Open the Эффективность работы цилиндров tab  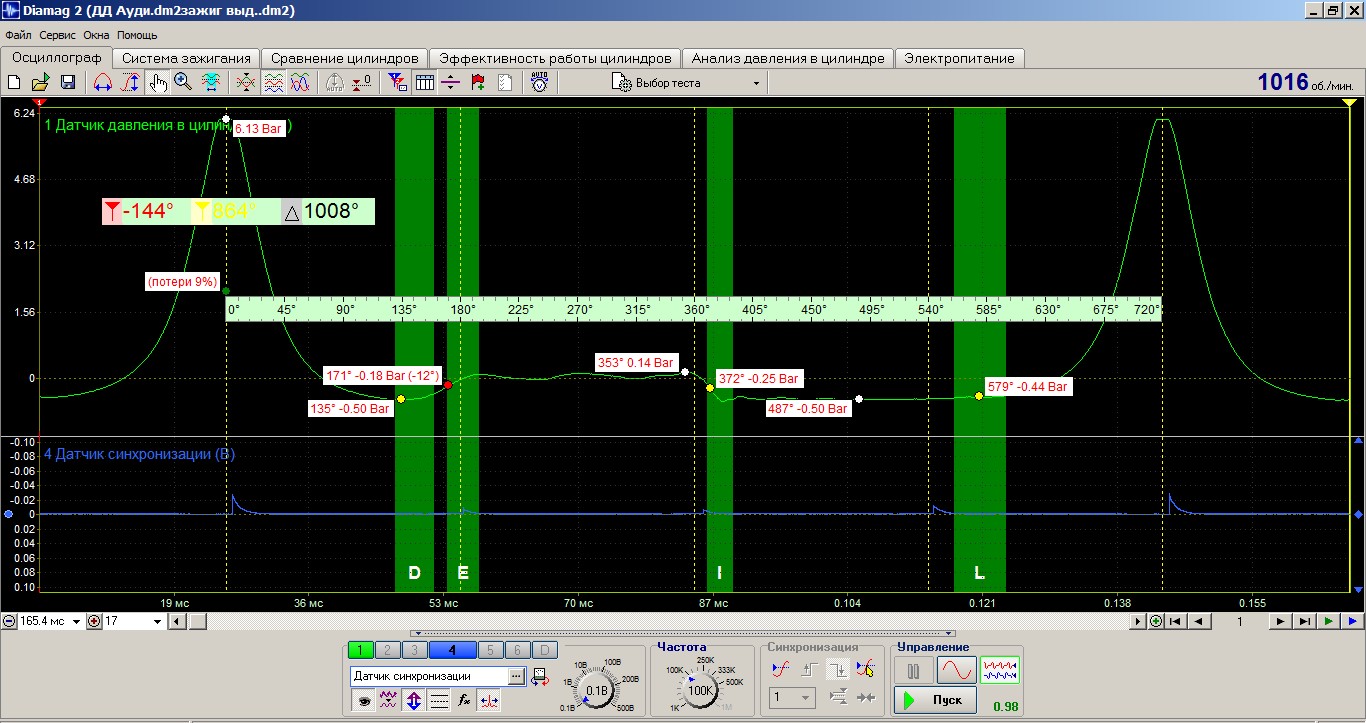click(x=555, y=58)
